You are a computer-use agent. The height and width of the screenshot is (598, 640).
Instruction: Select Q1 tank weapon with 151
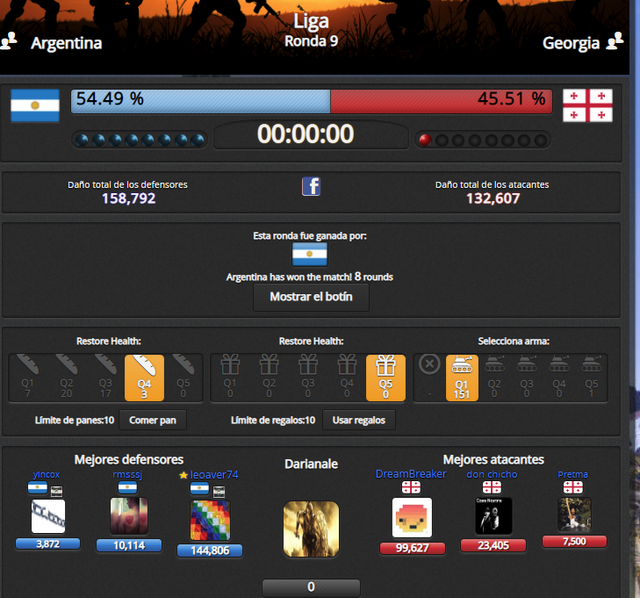point(462,378)
